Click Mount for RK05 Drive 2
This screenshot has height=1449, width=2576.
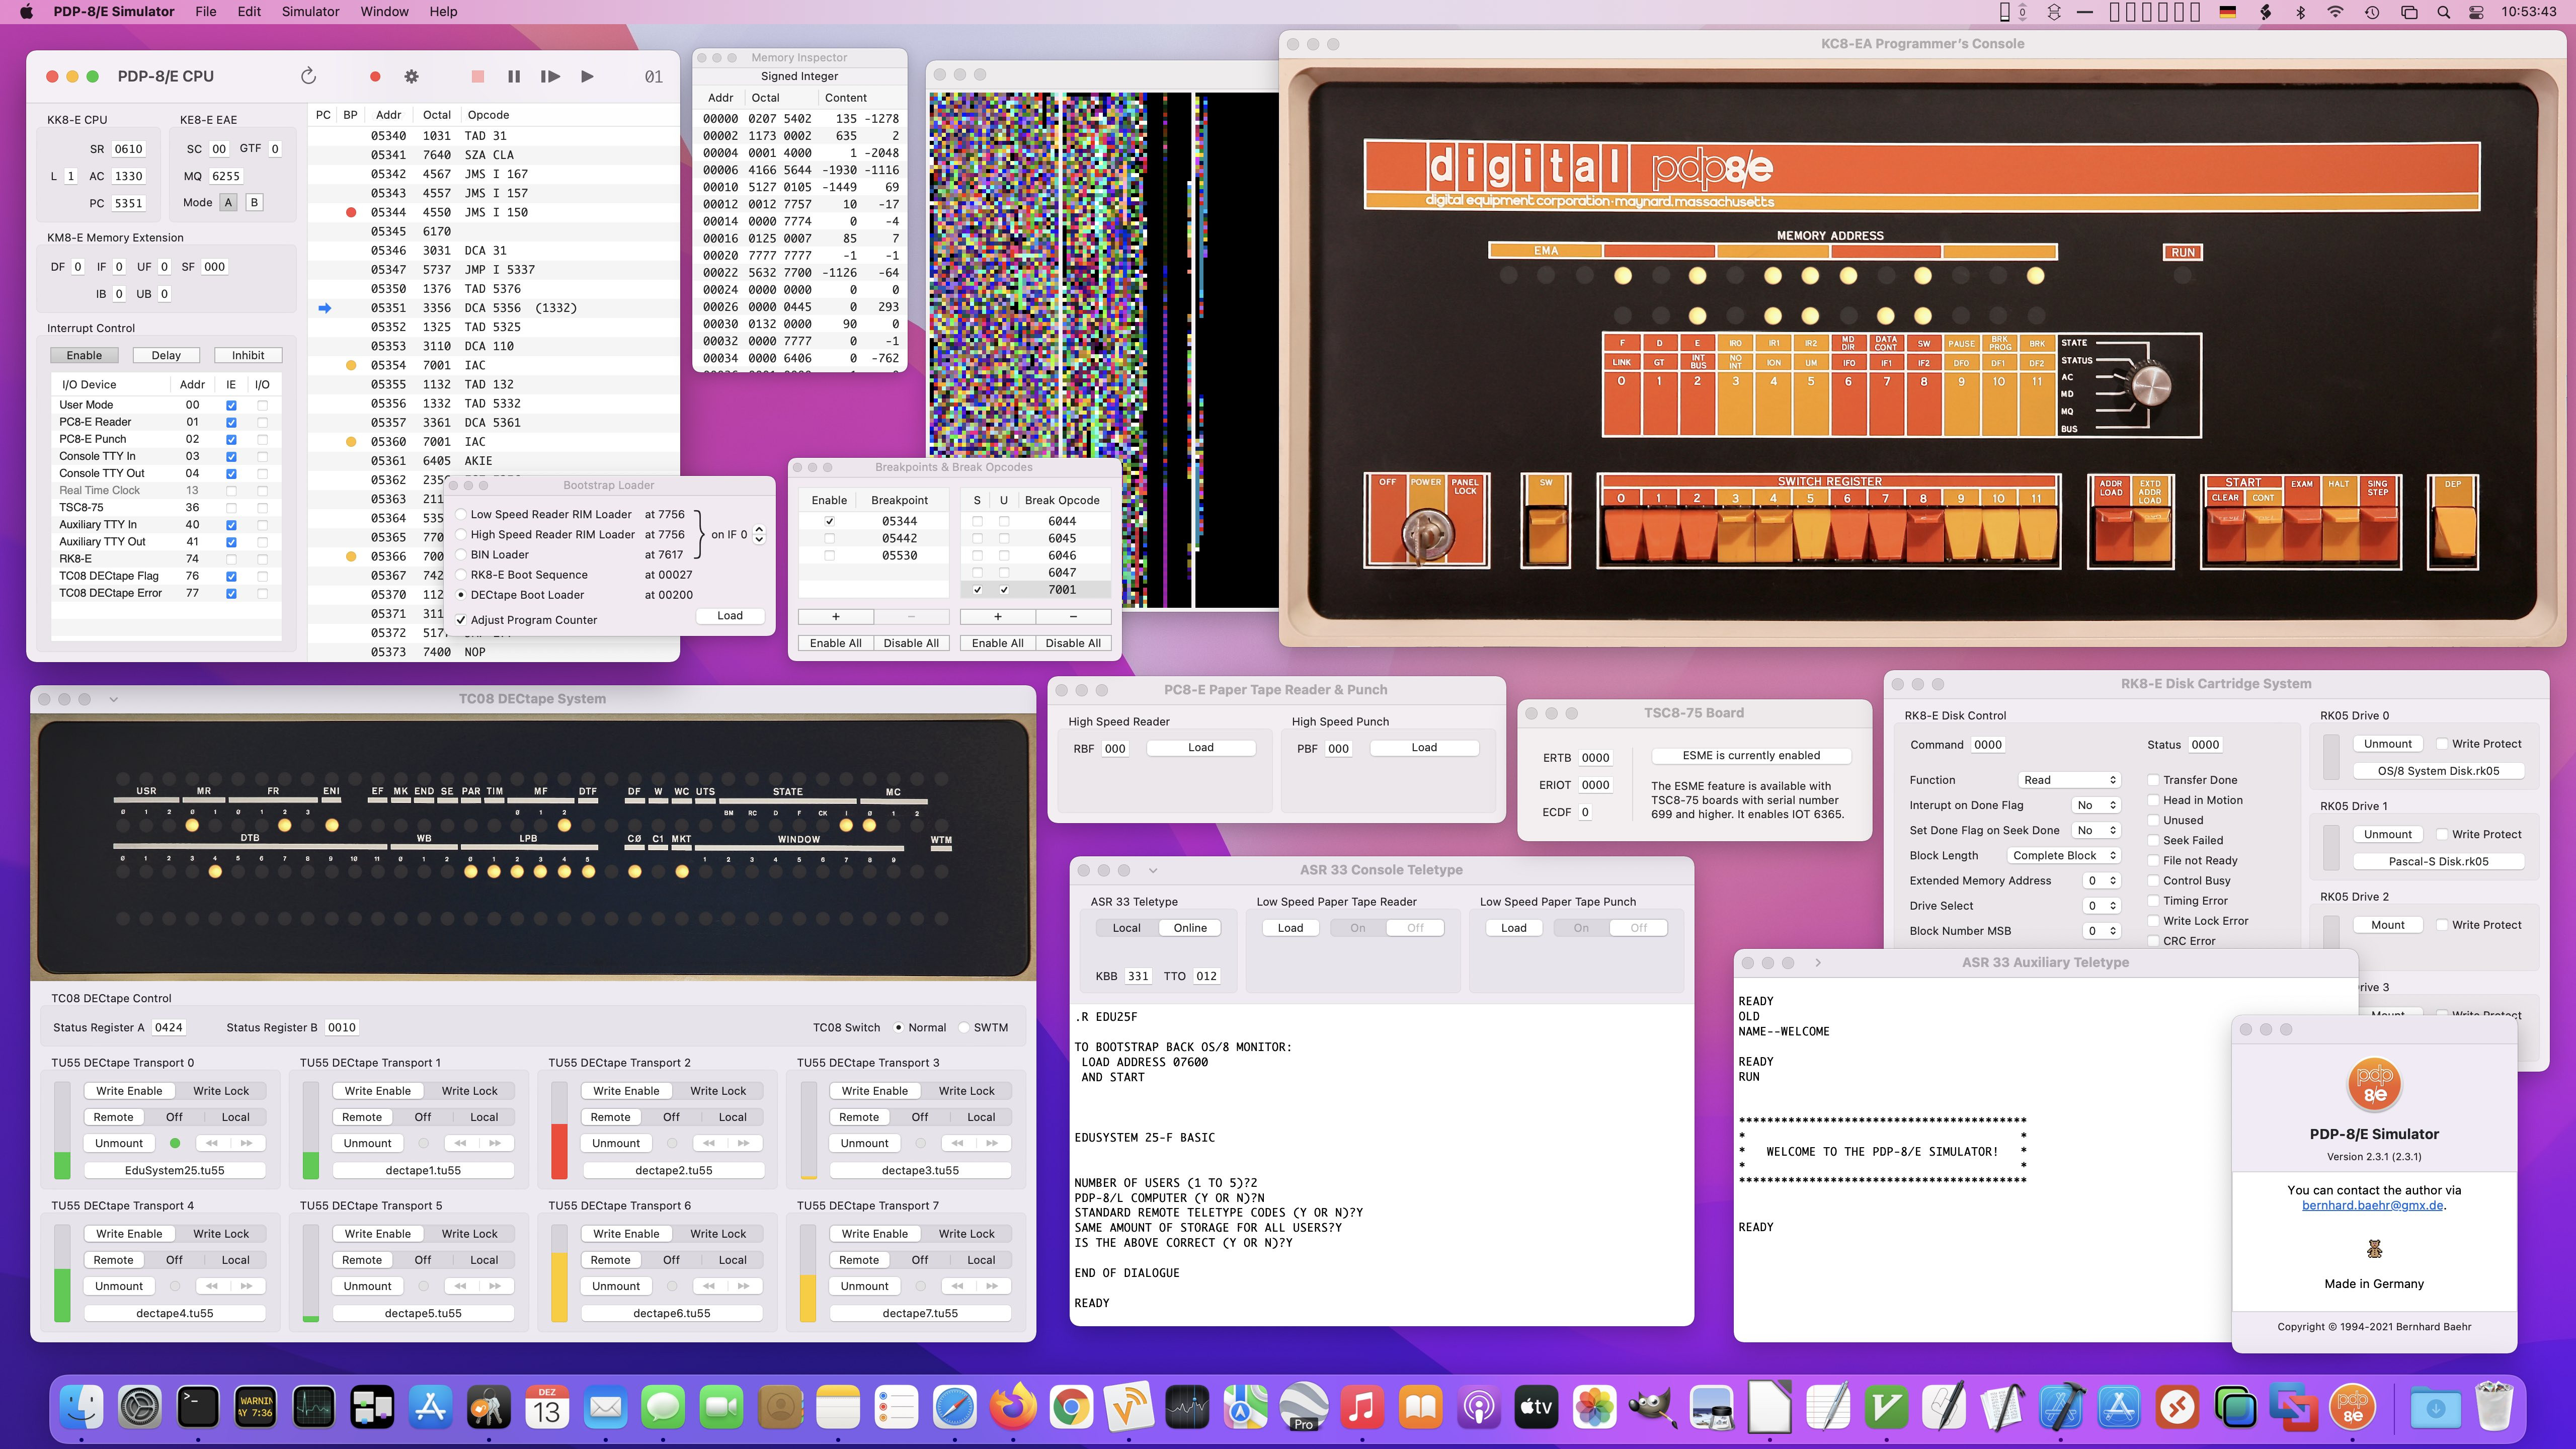tap(2388, 925)
